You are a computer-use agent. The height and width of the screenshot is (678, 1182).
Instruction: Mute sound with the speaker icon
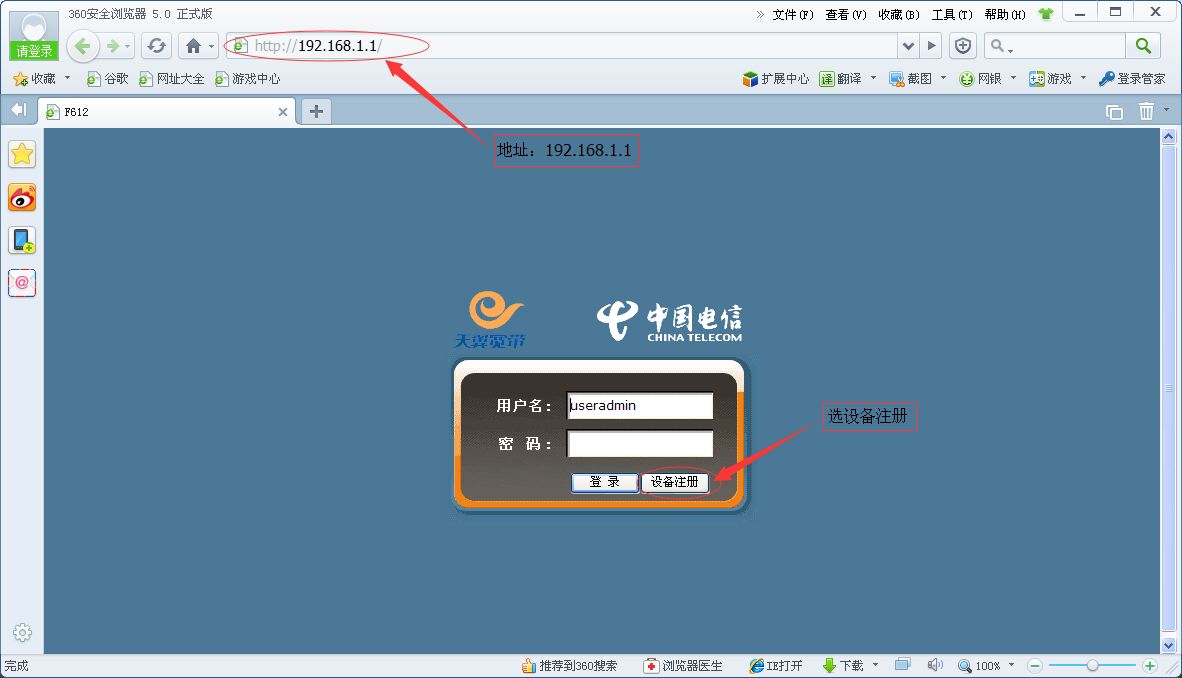pyautogui.click(x=935, y=665)
